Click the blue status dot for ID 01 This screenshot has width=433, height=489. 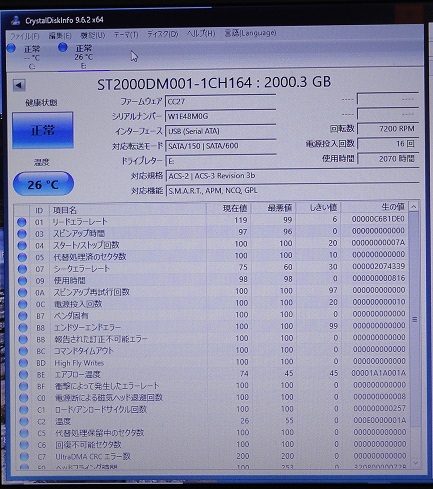(22, 222)
